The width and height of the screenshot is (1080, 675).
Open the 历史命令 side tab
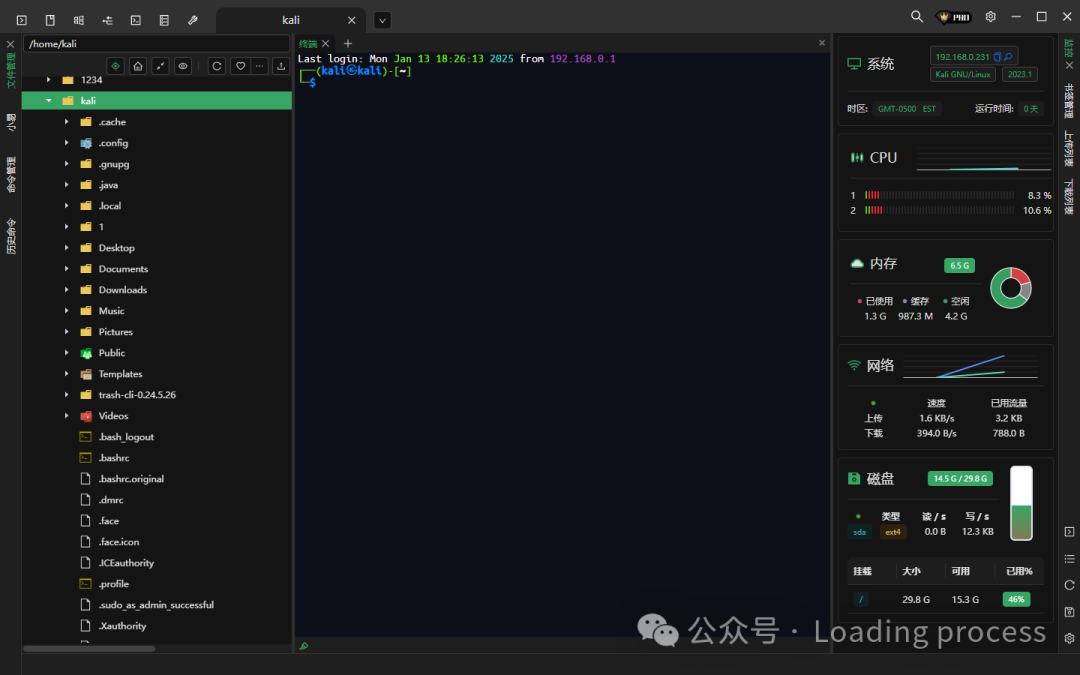click(x=11, y=236)
